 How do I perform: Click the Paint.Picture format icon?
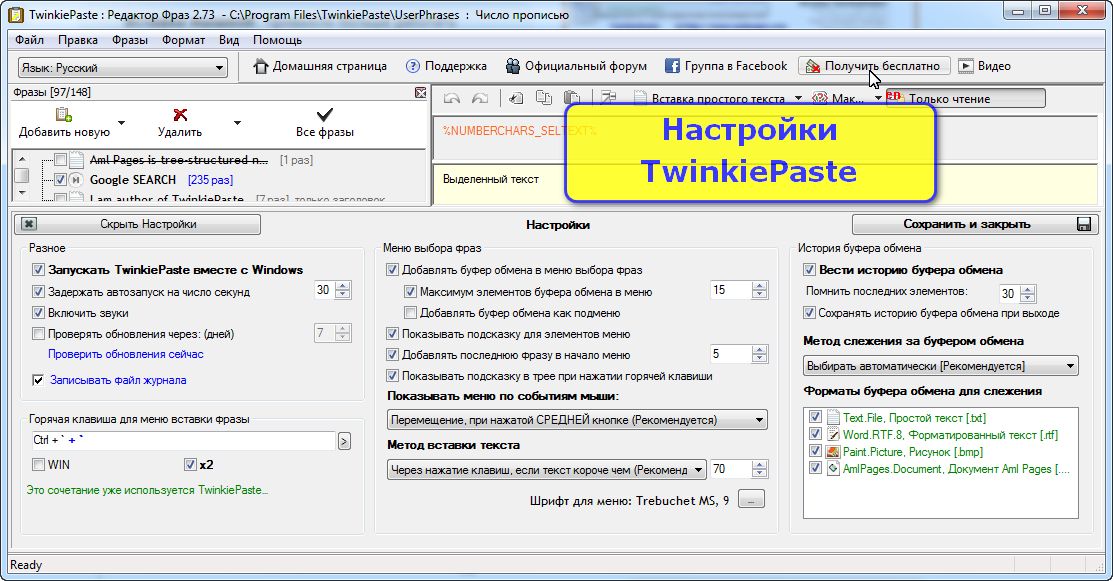point(833,452)
